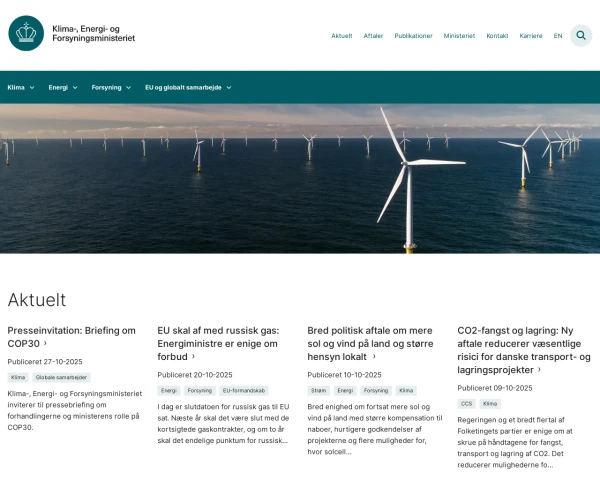Open the Kontakt top menu link
The image size is (600, 480).
[497, 36]
